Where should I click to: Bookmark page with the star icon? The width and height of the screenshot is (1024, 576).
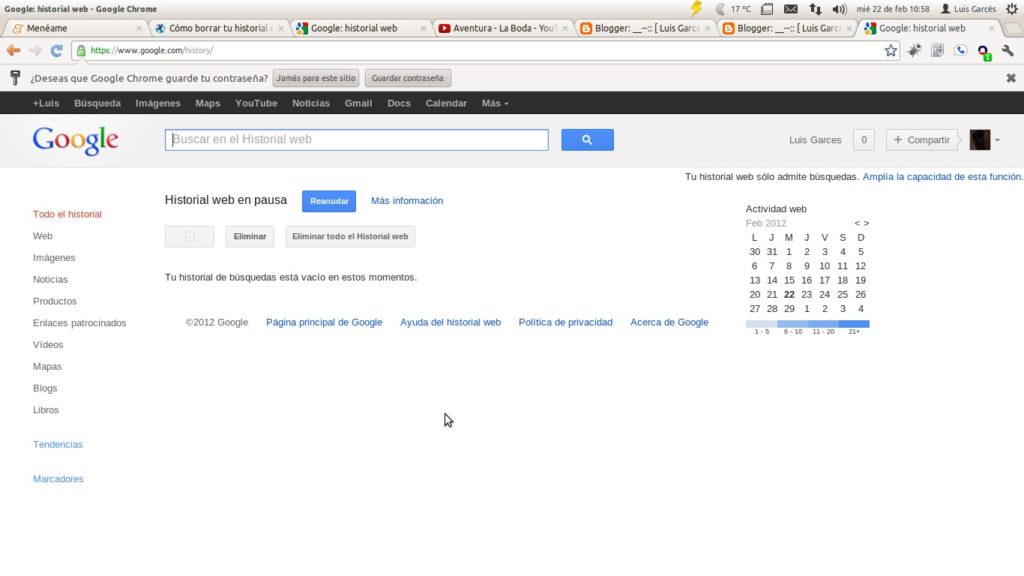coord(891,50)
